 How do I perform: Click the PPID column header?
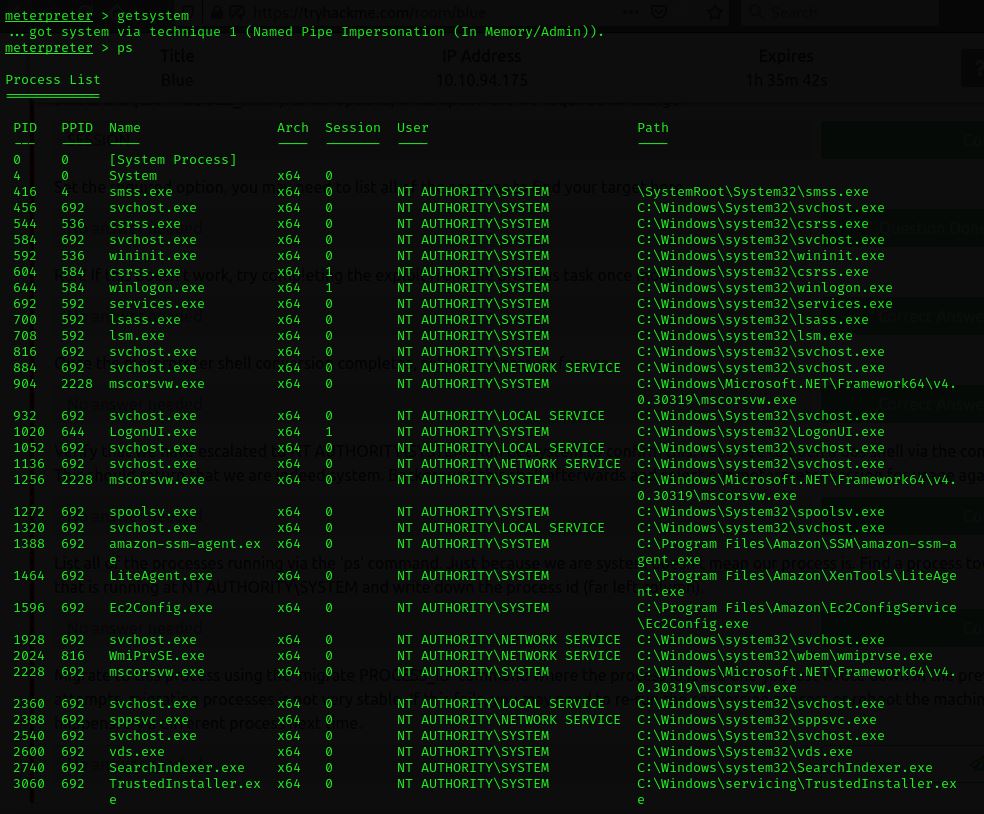click(x=77, y=127)
